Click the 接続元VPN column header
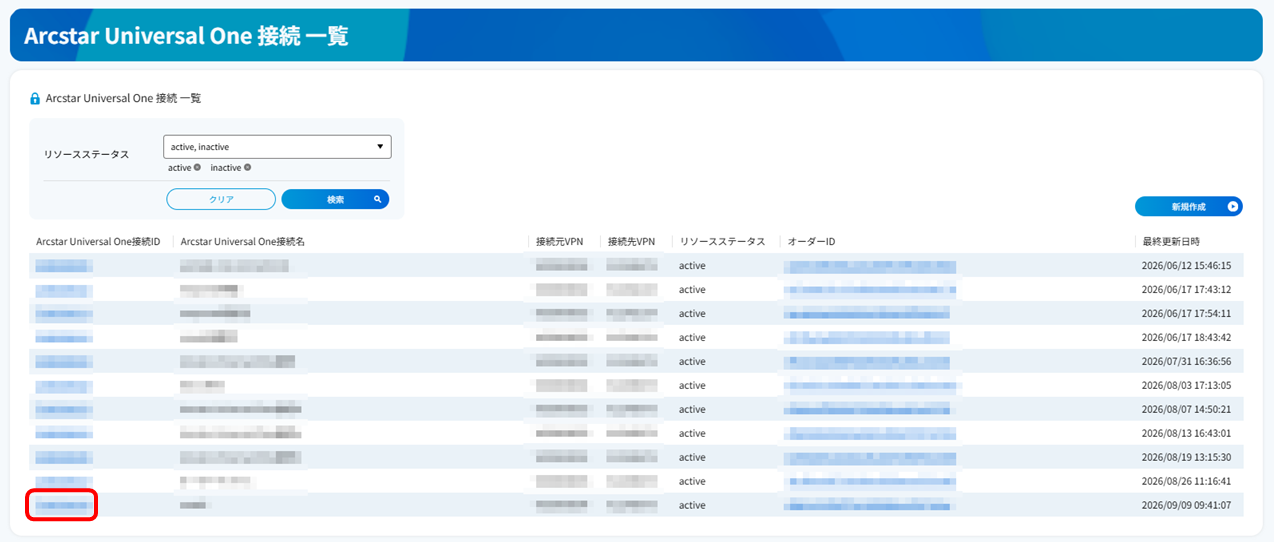The image size is (1274, 542). tap(561, 242)
